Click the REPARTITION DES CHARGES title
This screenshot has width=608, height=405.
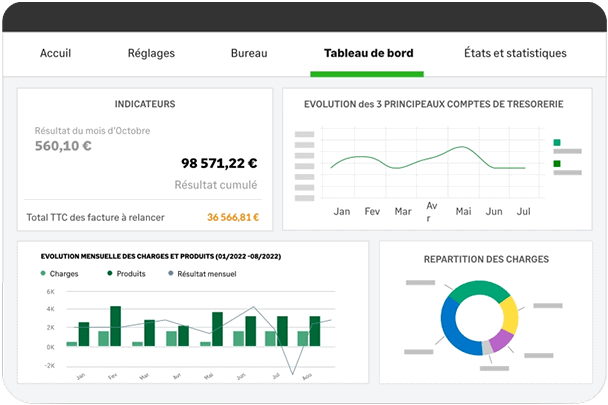486,259
